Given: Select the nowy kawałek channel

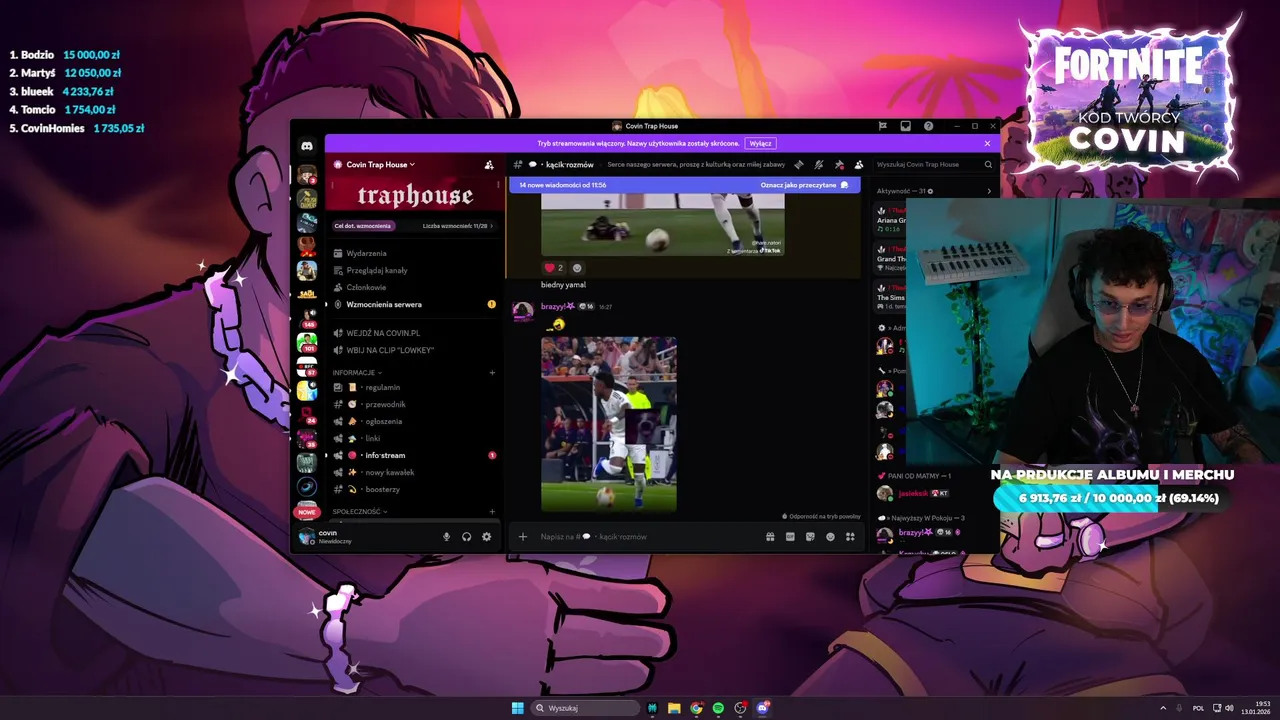Looking at the screenshot, I should 415,472.
